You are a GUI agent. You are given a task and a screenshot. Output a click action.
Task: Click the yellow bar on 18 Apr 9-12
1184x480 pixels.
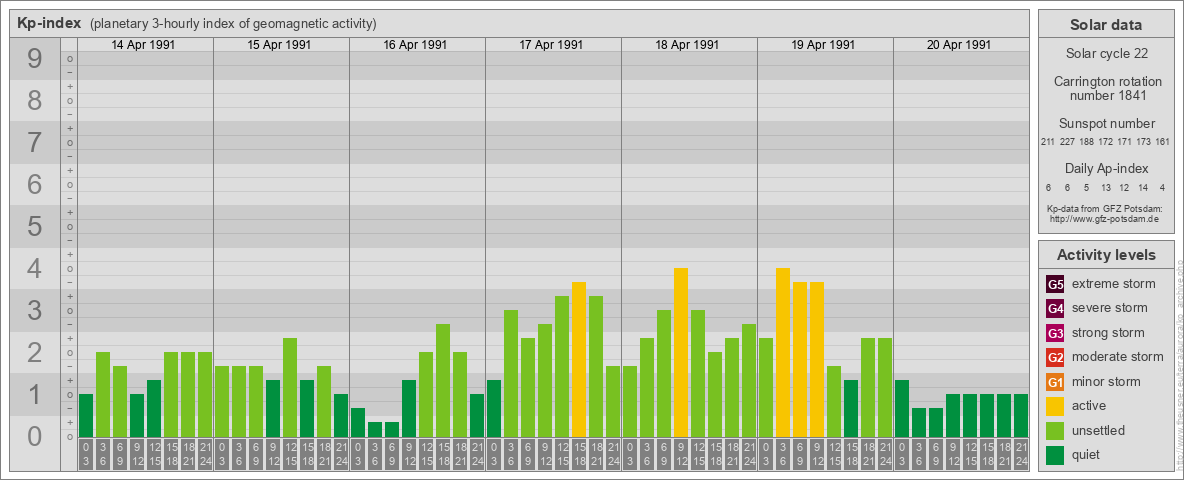point(681,352)
